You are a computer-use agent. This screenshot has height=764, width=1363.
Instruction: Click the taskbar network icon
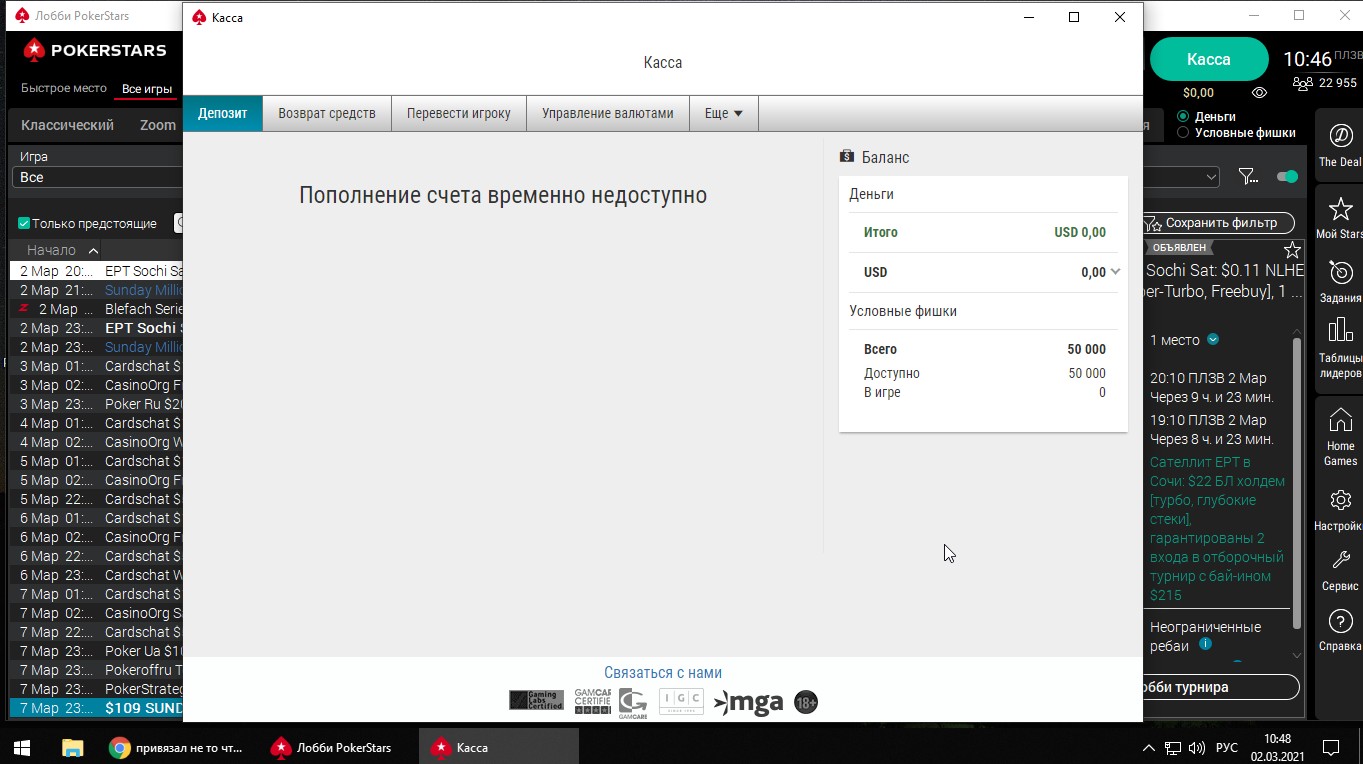(x=1172, y=747)
